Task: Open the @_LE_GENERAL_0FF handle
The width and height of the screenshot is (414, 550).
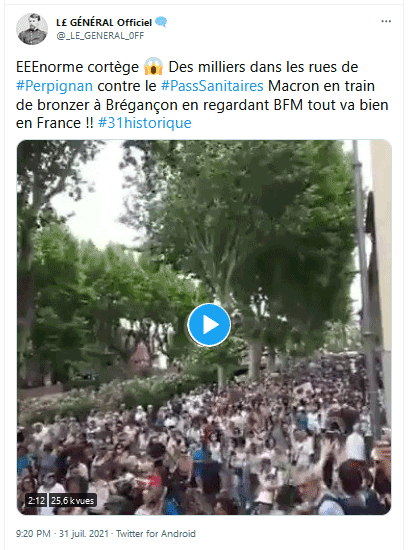Action: (100, 36)
